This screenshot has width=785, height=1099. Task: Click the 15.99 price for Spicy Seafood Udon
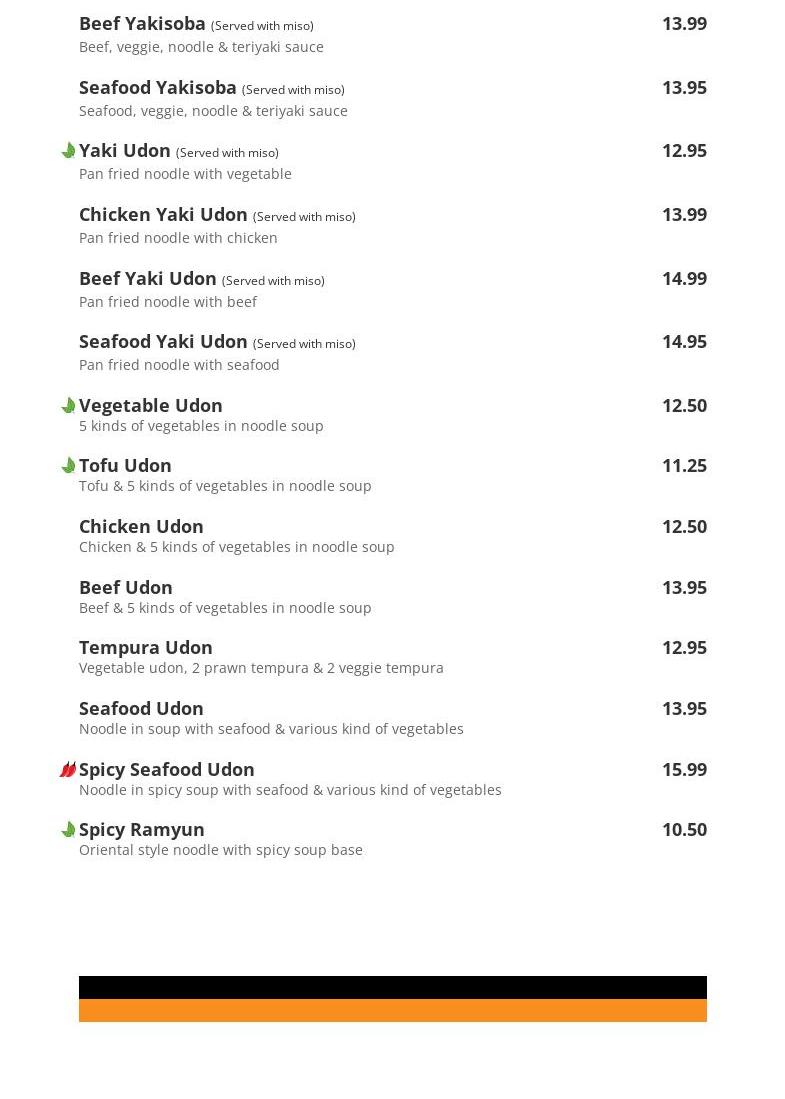pyautogui.click(x=685, y=770)
